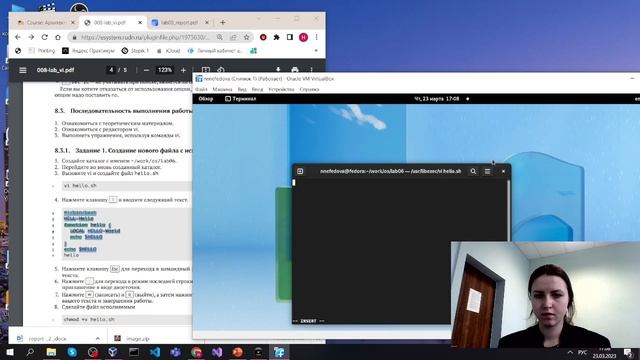This screenshot has height=360, width=640.
Task: Open the Вид menu in VirtualBox
Action: click(242, 89)
